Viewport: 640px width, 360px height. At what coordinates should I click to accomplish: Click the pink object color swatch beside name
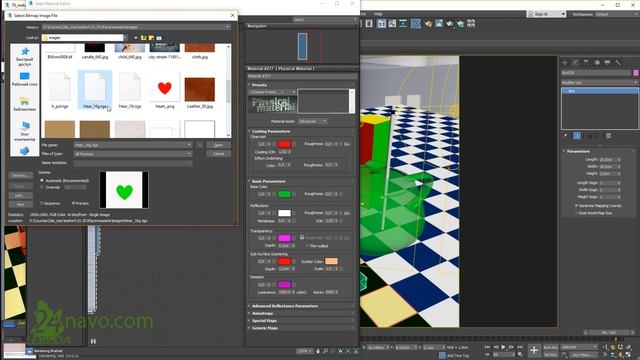point(636,73)
